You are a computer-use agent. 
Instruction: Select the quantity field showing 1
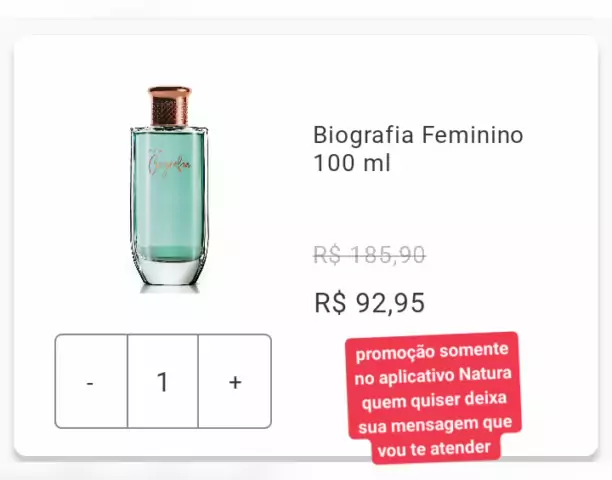click(163, 381)
